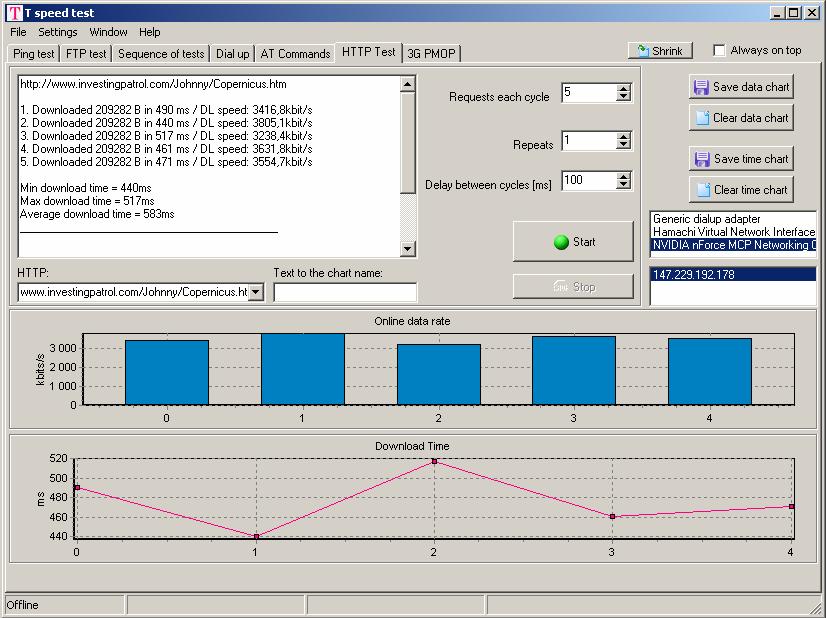The height and width of the screenshot is (618, 826).
Task: Click the Repeats input field
Action: pyautogui.click(x=589, y=141)
